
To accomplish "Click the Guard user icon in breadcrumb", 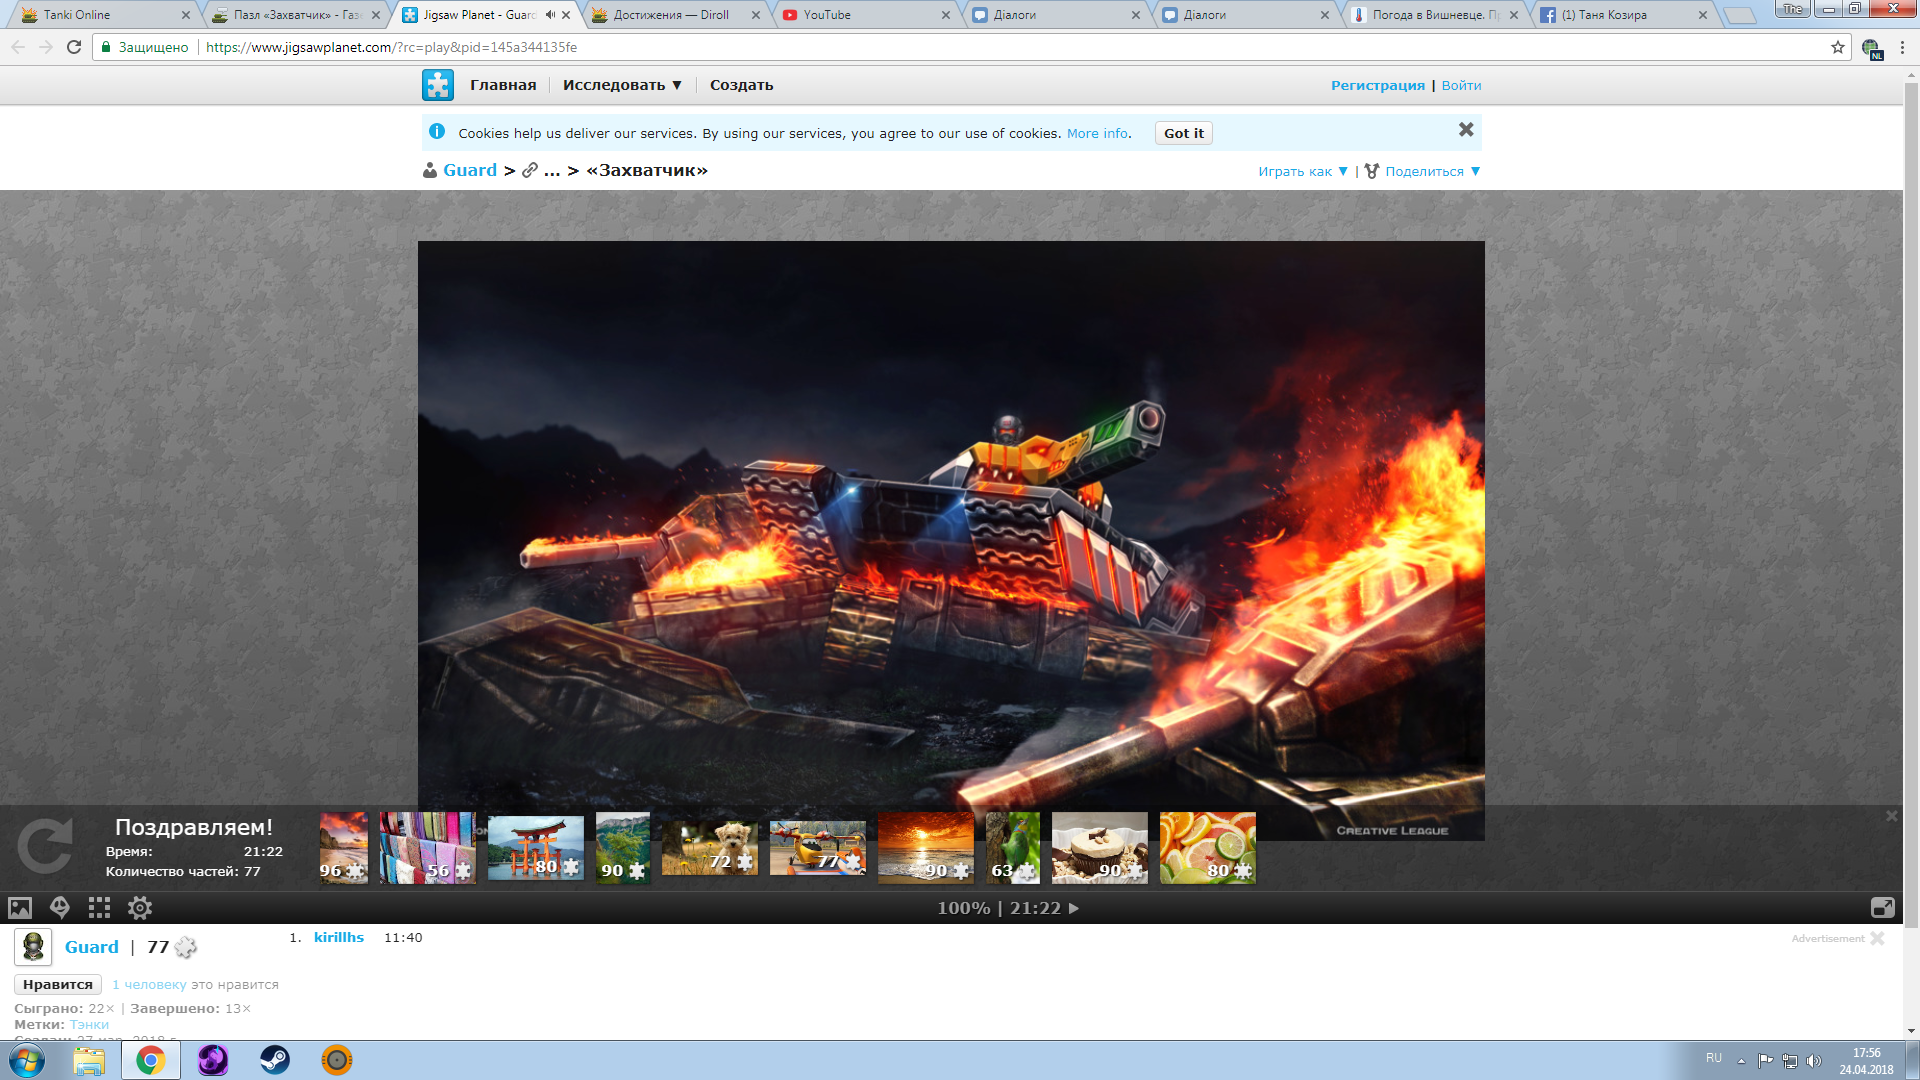I will coord(430,171).
